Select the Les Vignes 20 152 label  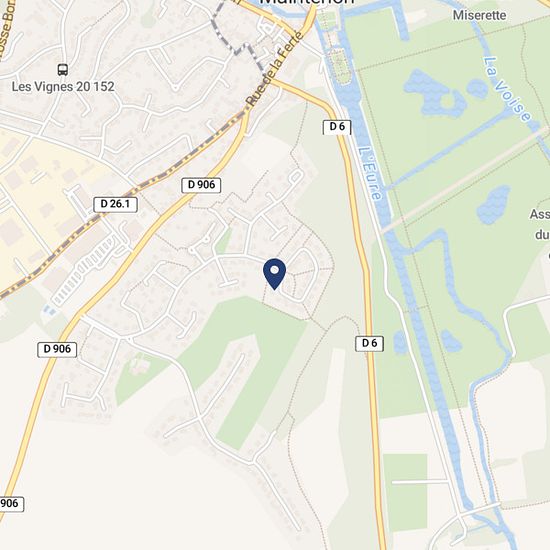[x=63, y=87]
